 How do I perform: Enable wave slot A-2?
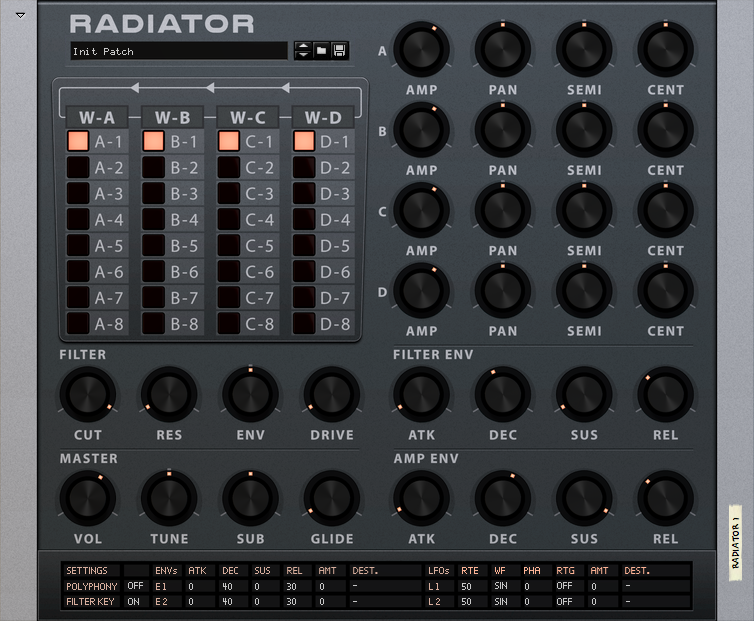(x=78, y=167)
